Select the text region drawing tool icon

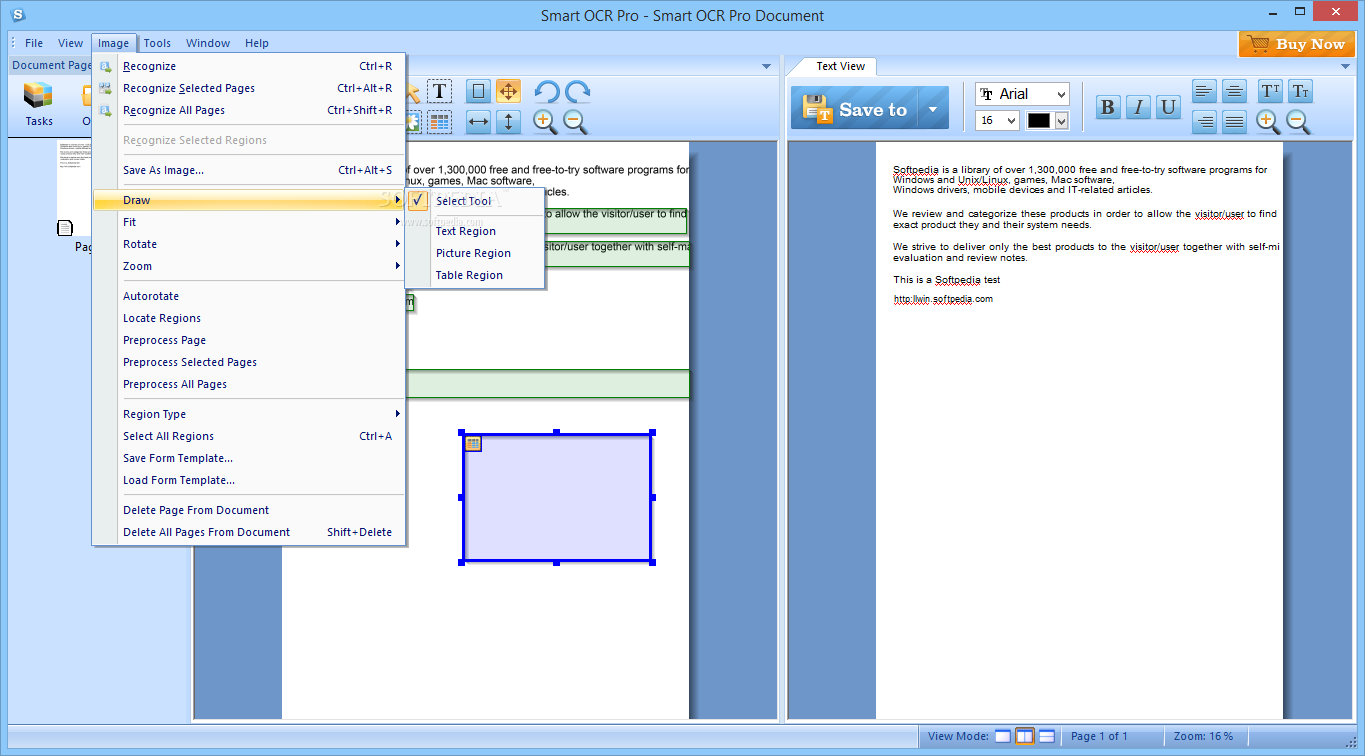[440, 92]
